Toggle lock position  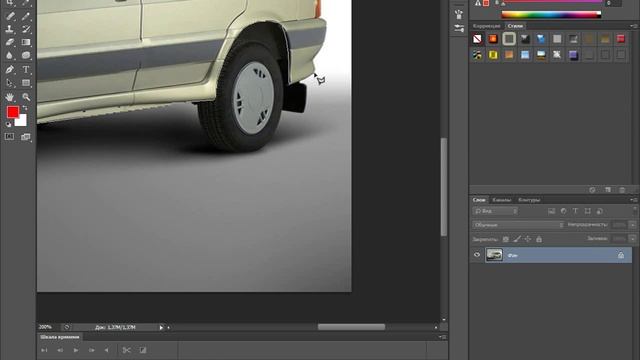[x=528, y=239]
